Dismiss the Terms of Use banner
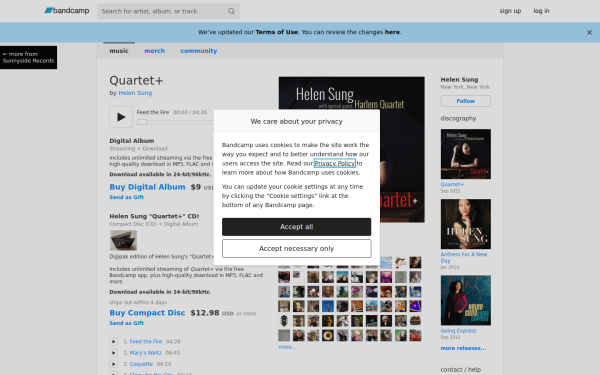 pyautogui.click(x=589, y=33)
